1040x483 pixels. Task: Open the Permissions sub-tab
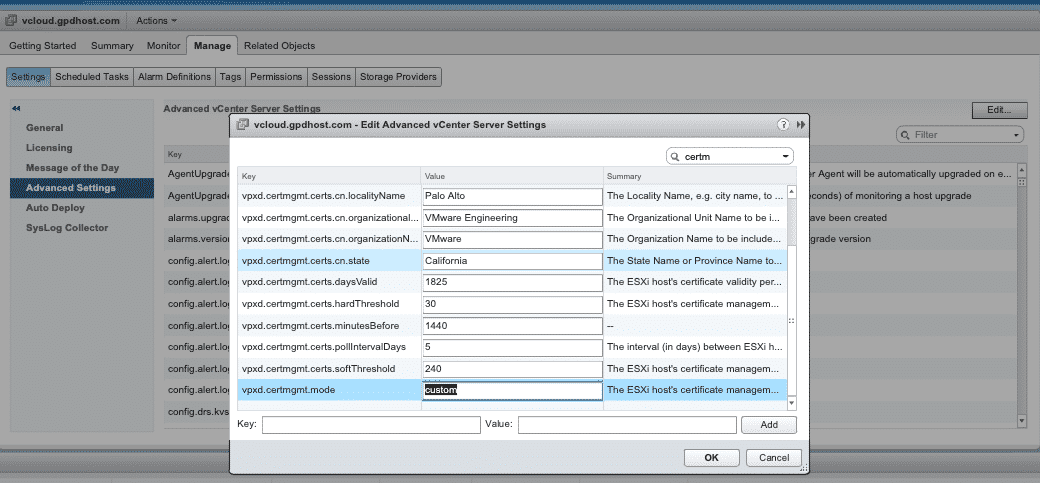click(276, 76)
